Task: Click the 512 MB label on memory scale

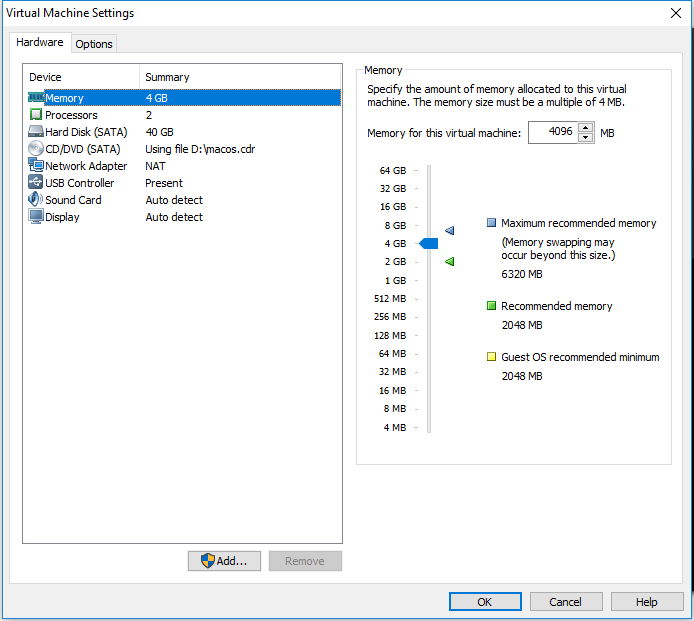Action: coord(390,298)
